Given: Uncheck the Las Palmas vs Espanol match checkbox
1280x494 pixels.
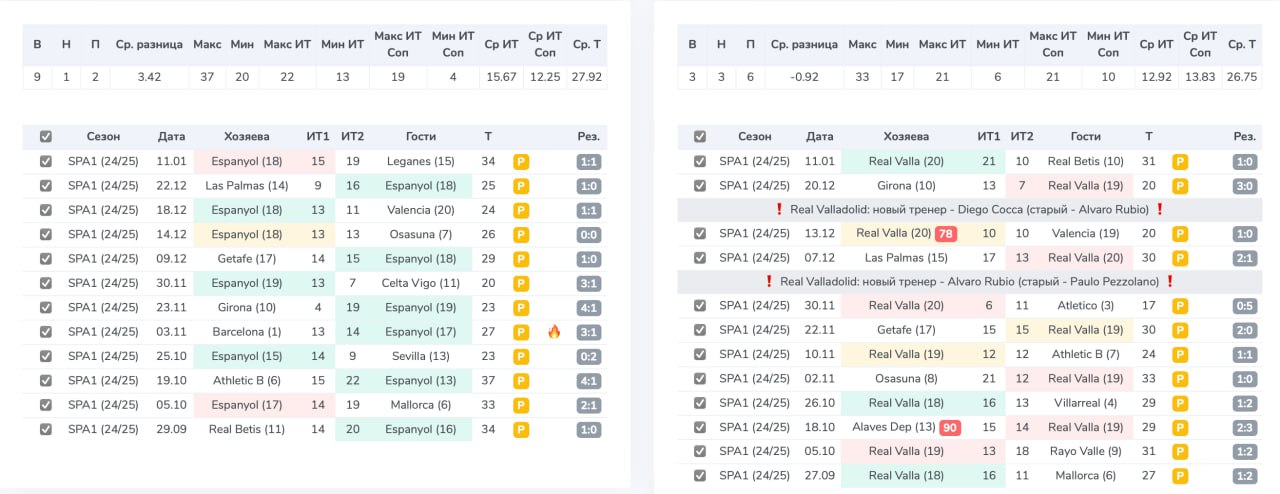Looking at the screenshot, I should coord(44,186).
